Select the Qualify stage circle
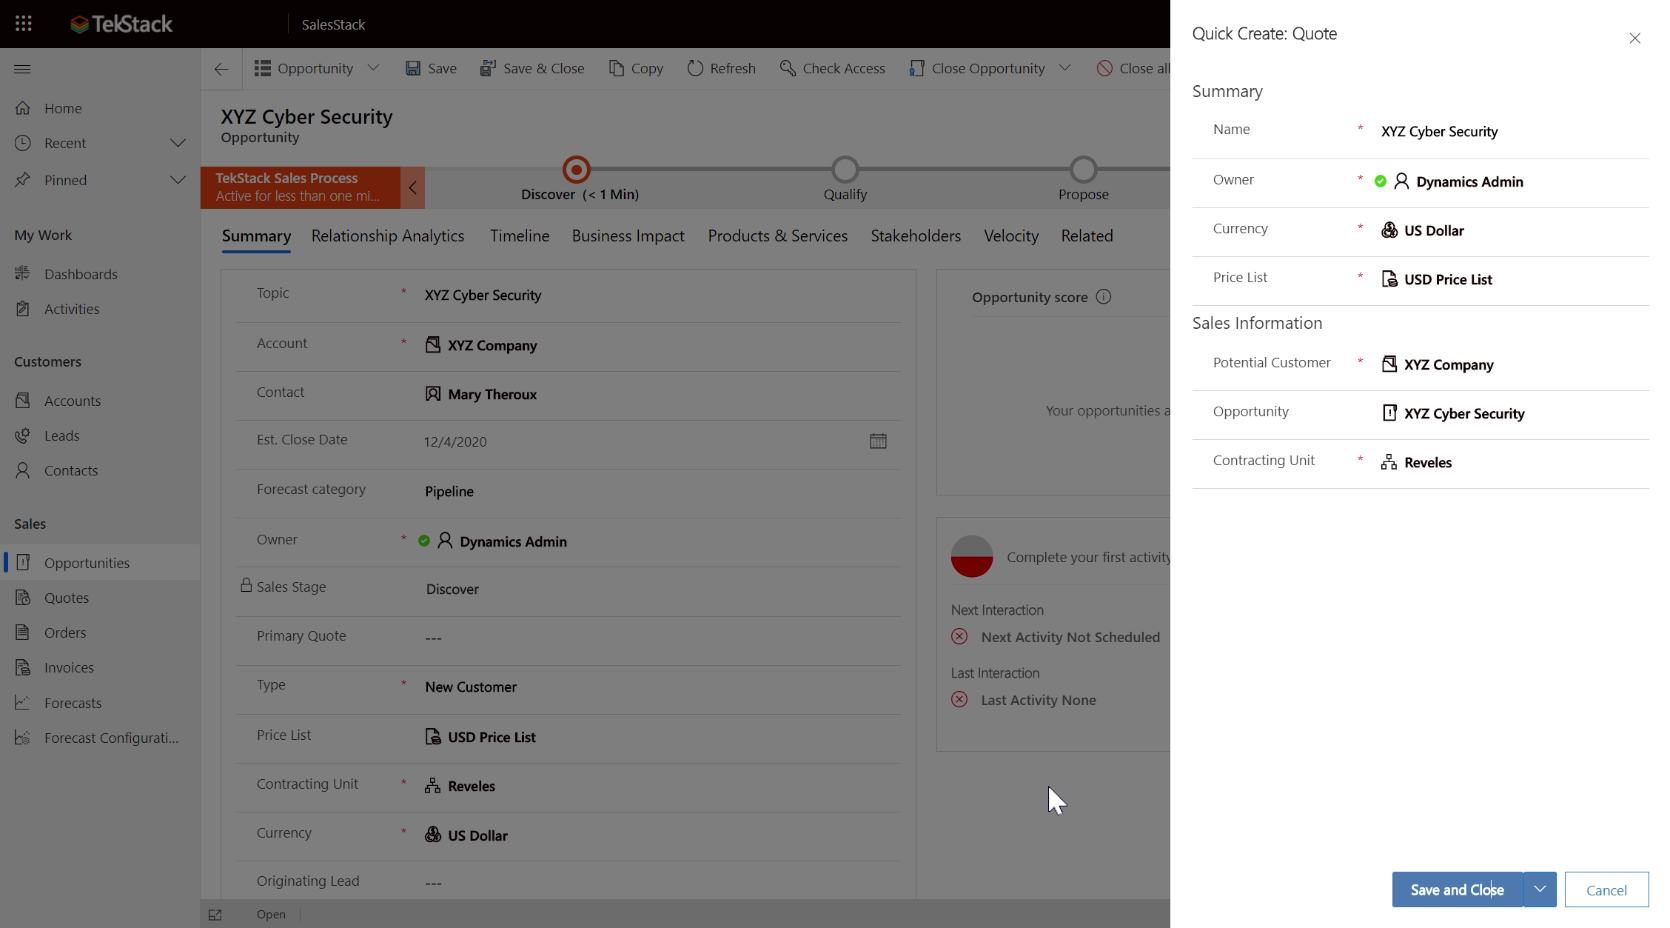1670x928 pixels. coord(845,169)
